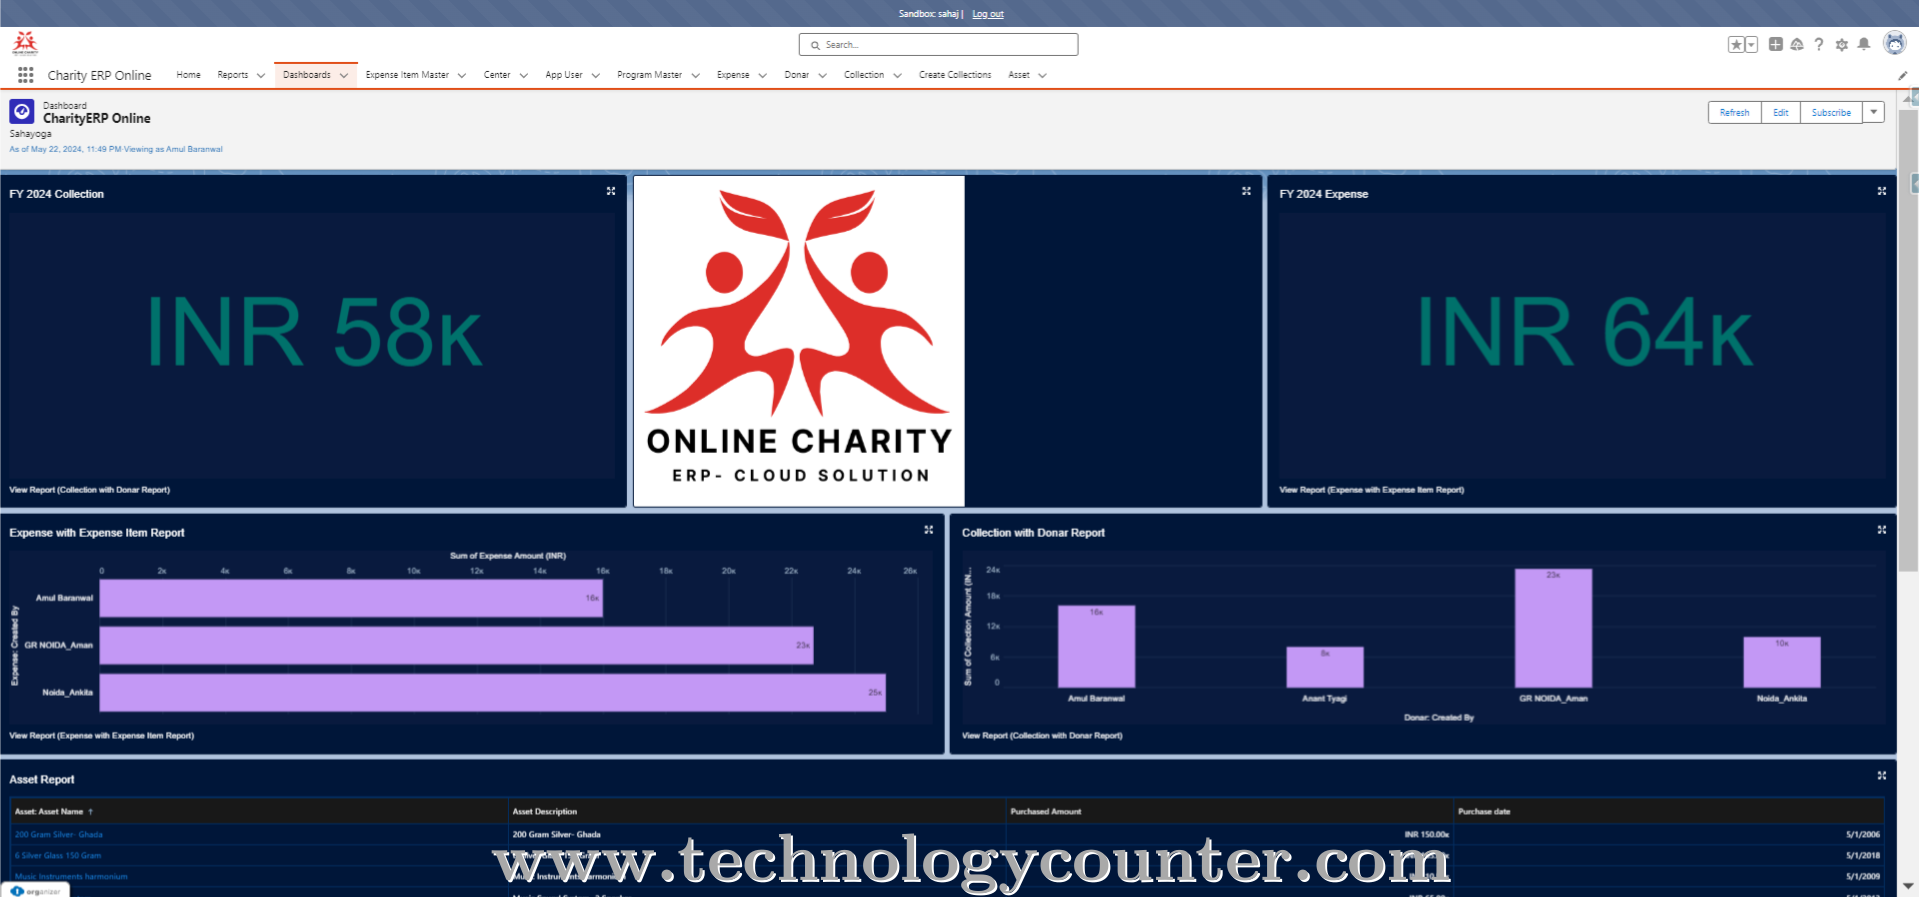Click the Refresh button
Viewport: 1919px width, 897px height.
coord(1735,113)
